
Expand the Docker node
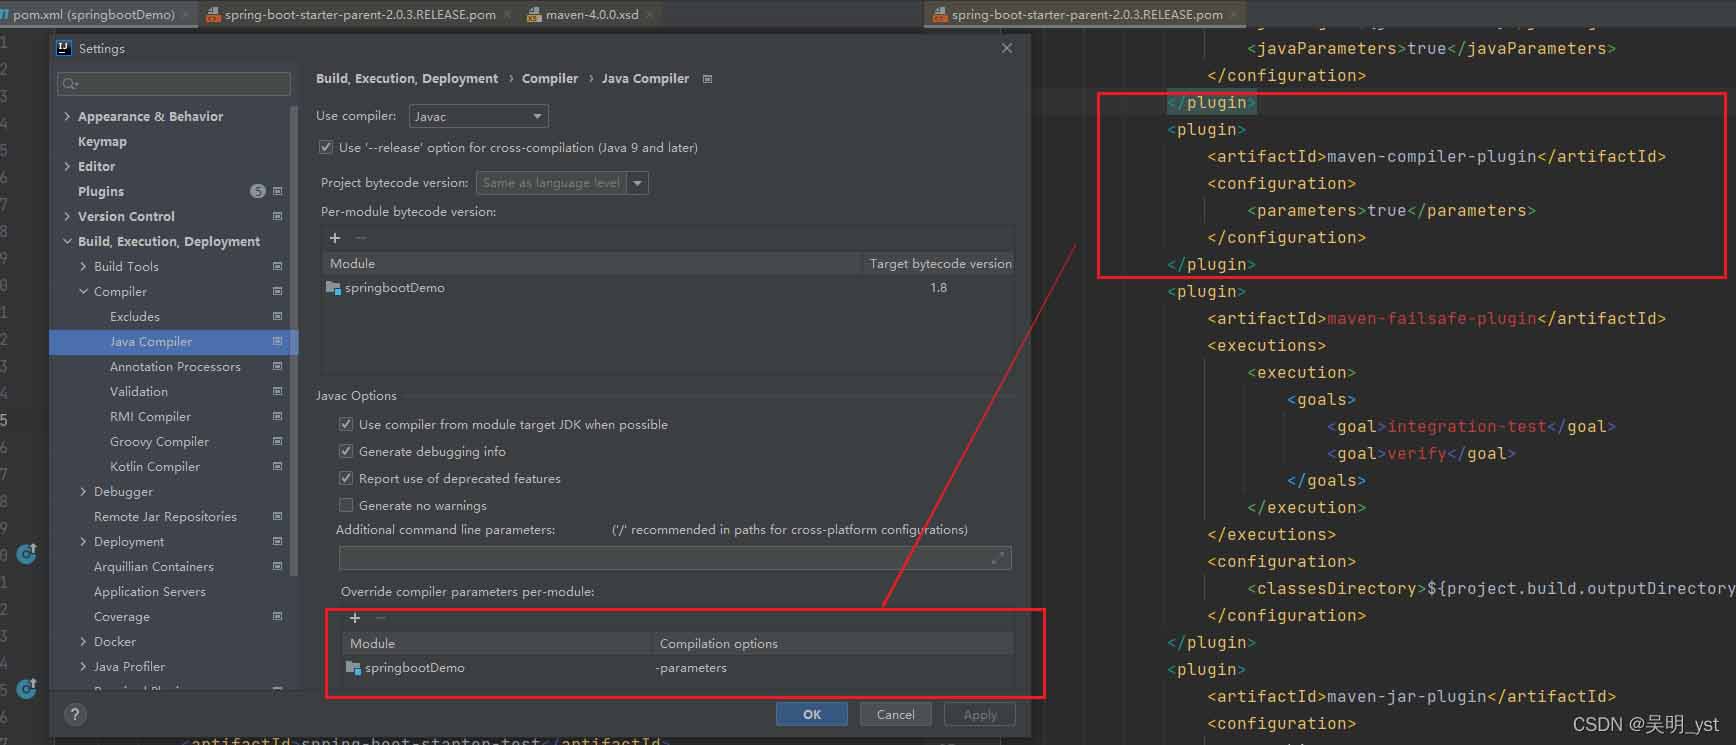click(83, 641)
